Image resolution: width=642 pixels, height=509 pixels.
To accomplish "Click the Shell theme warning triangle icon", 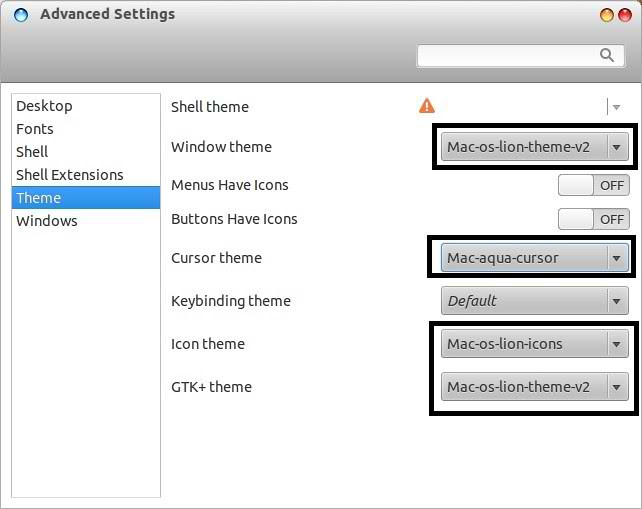I will [x=427, y=106].
